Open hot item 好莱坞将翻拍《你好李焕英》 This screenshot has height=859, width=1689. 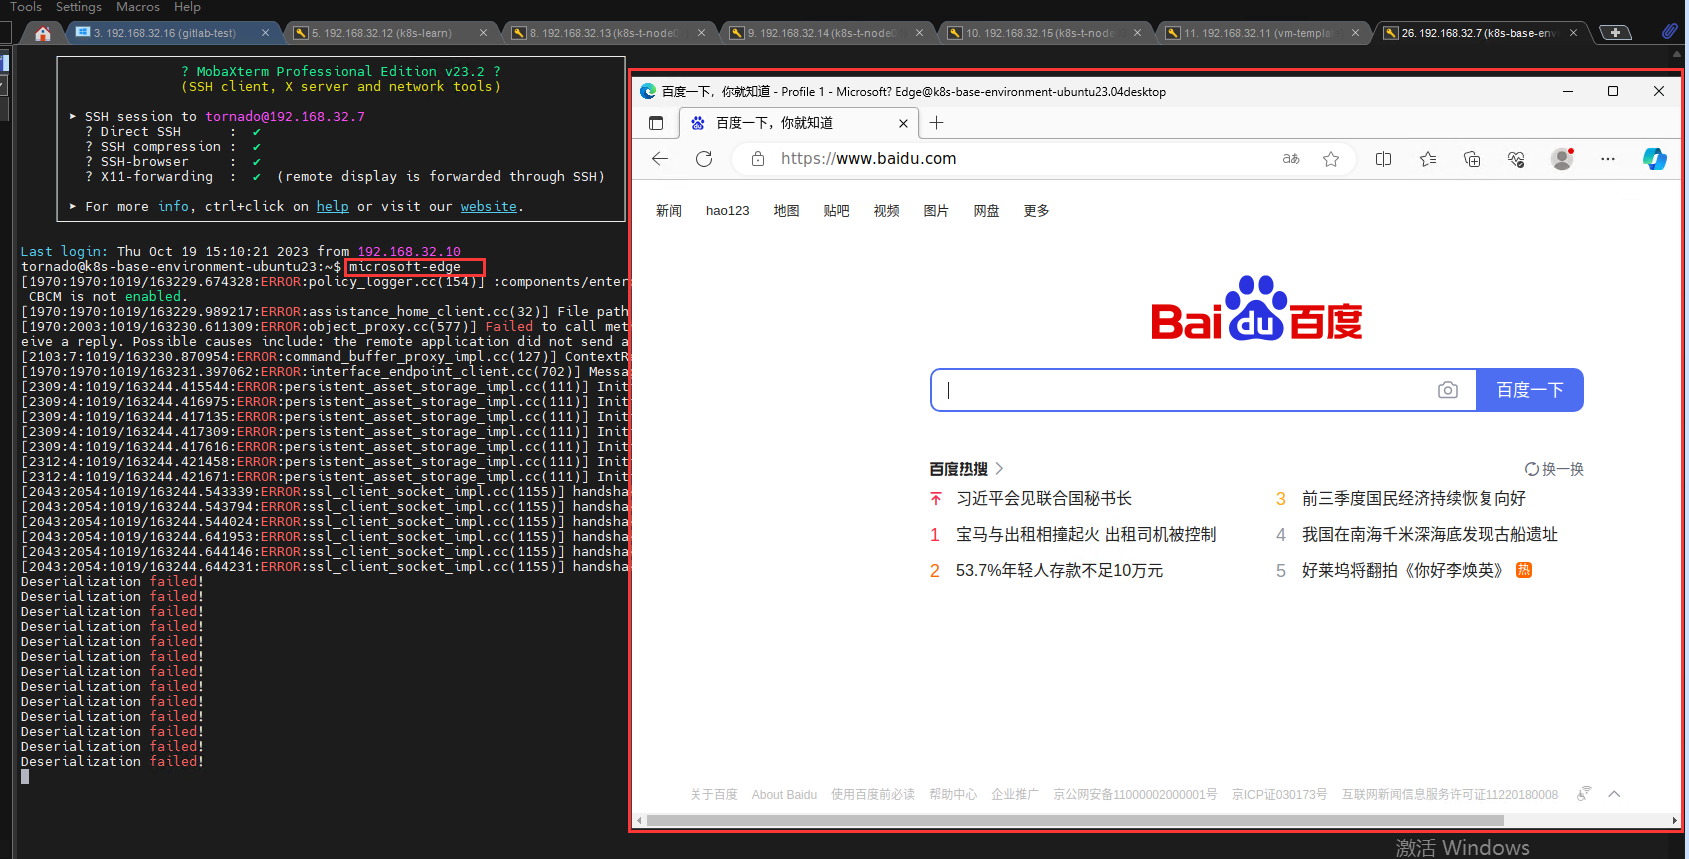pyautogui.click(x=1402, y=571)
